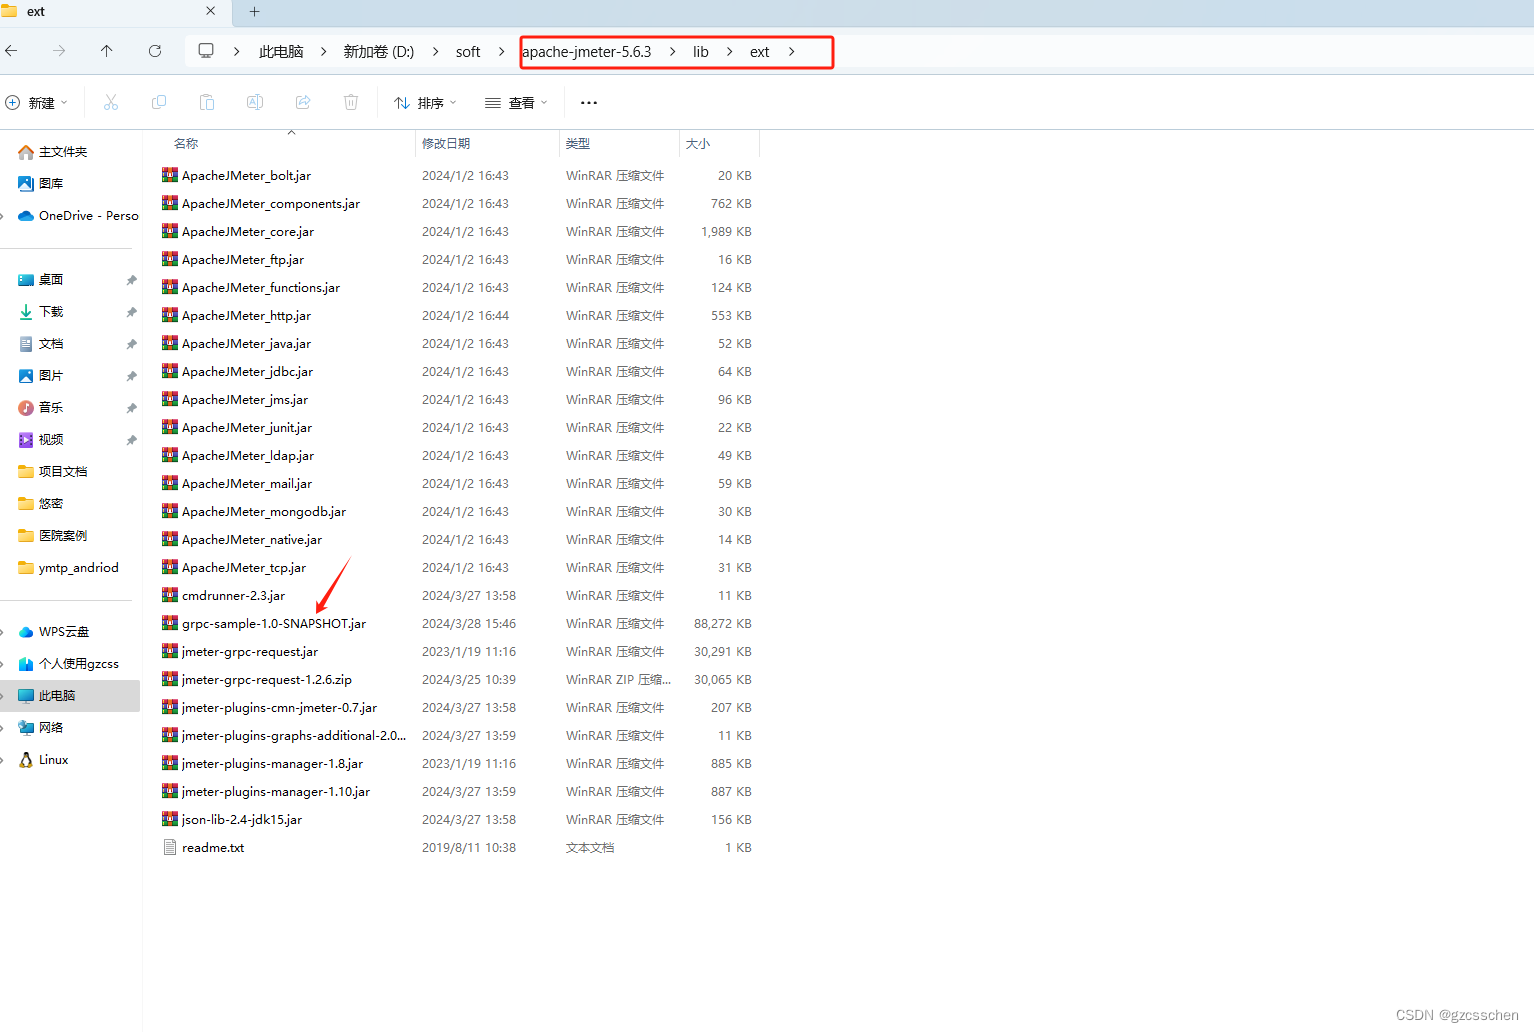
Task: Click the computer icon in address bar
Action: coord(206,51)
